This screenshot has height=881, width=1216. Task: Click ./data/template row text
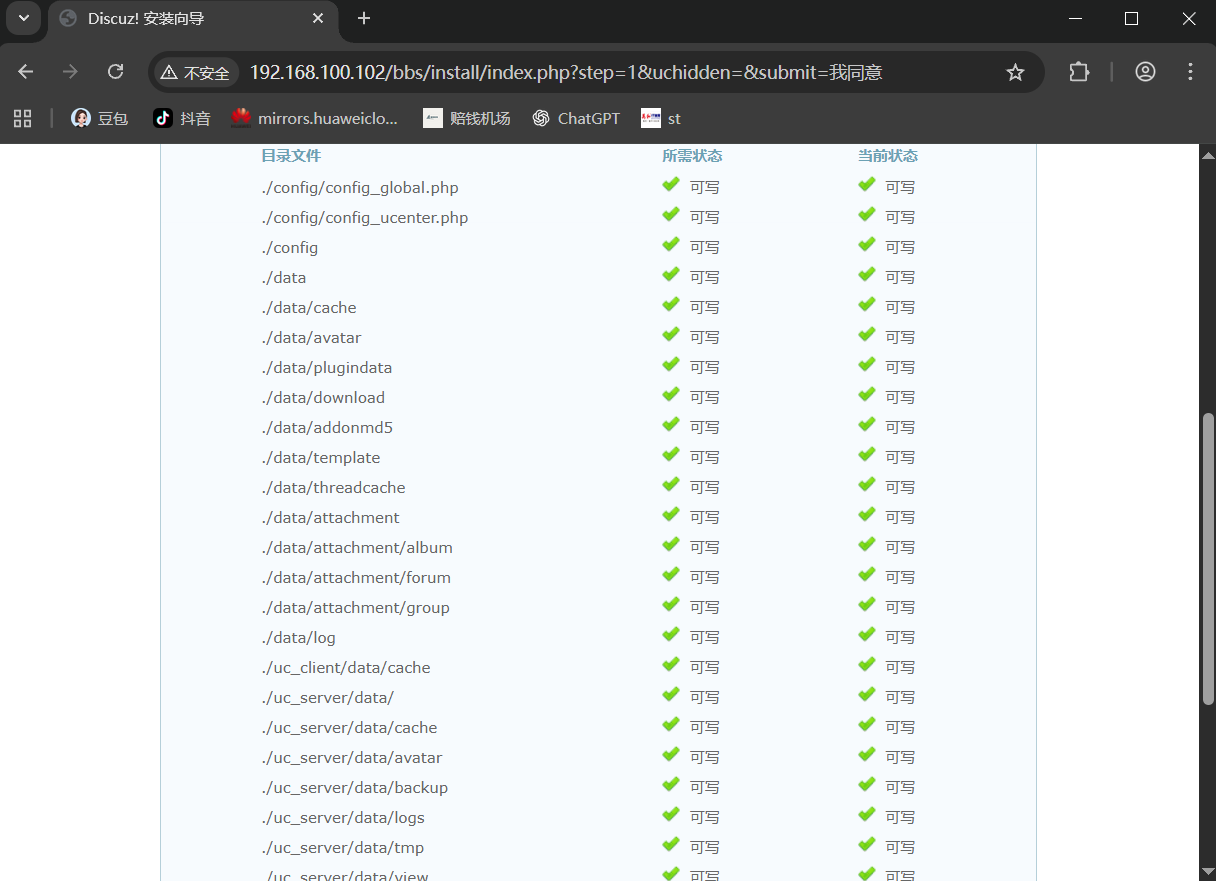tap(321, 457)
